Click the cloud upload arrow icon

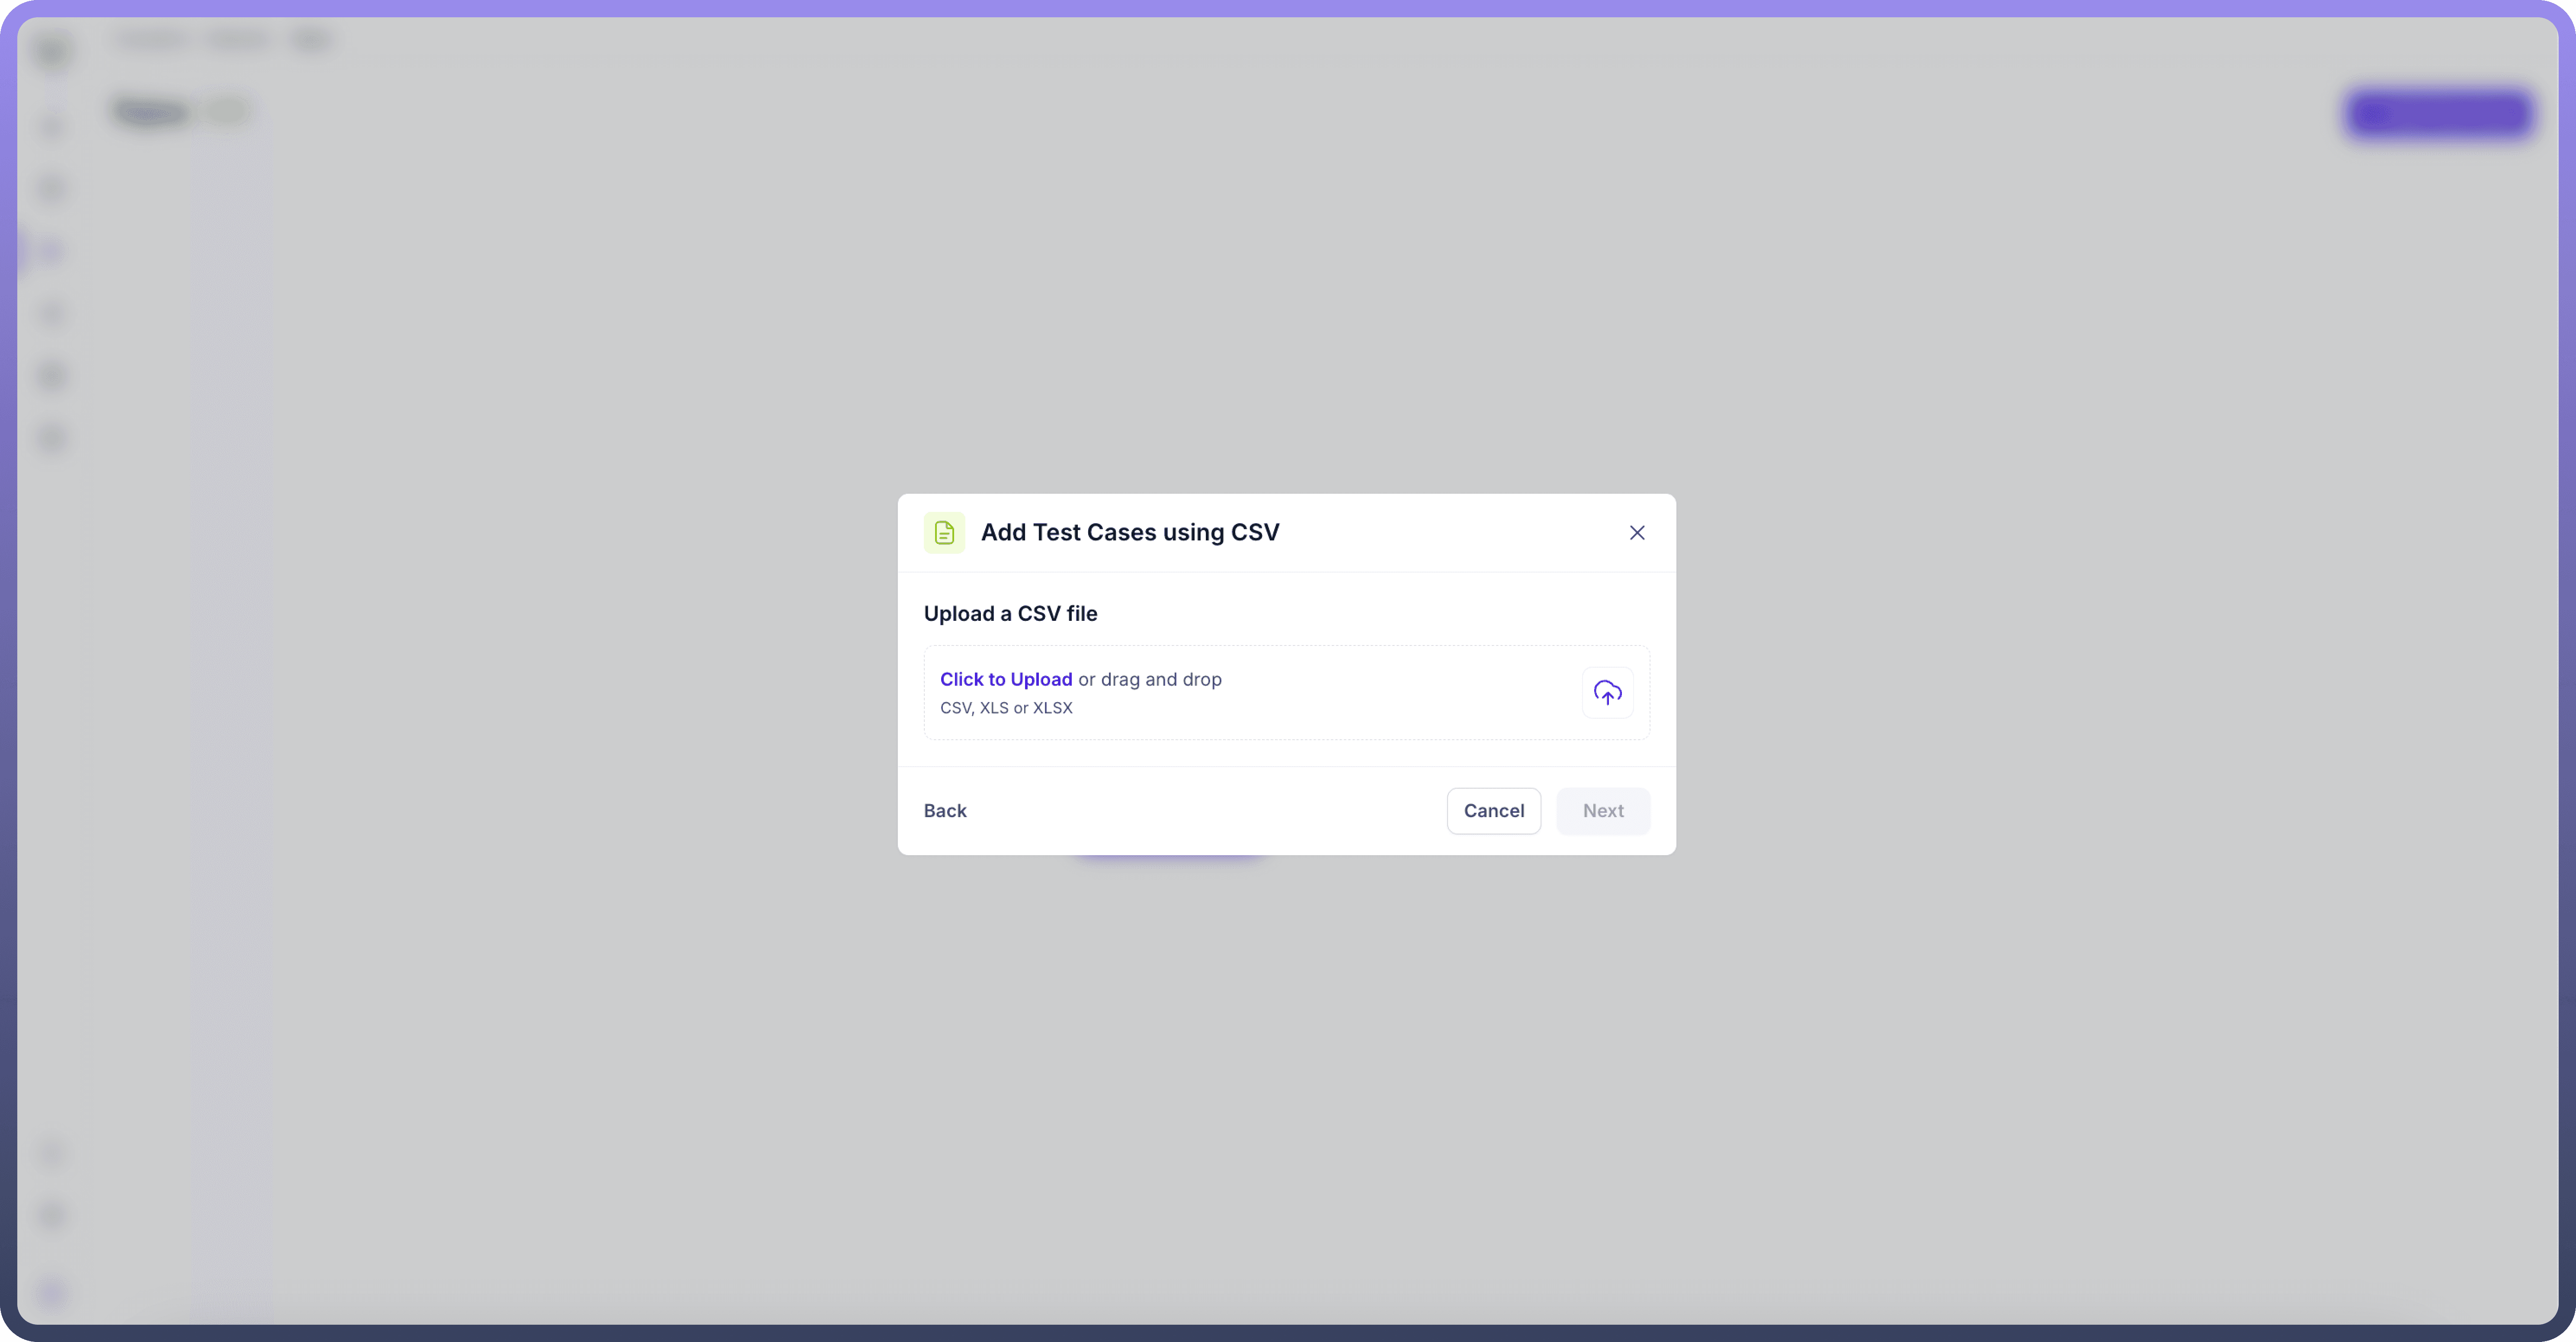tap(1607, 692)
